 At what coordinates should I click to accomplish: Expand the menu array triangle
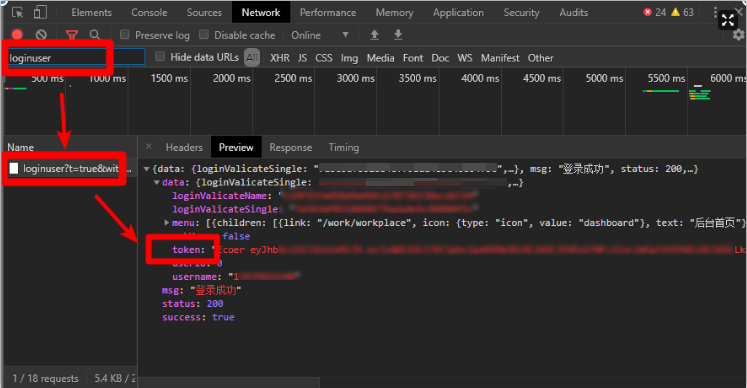(166, 223)
